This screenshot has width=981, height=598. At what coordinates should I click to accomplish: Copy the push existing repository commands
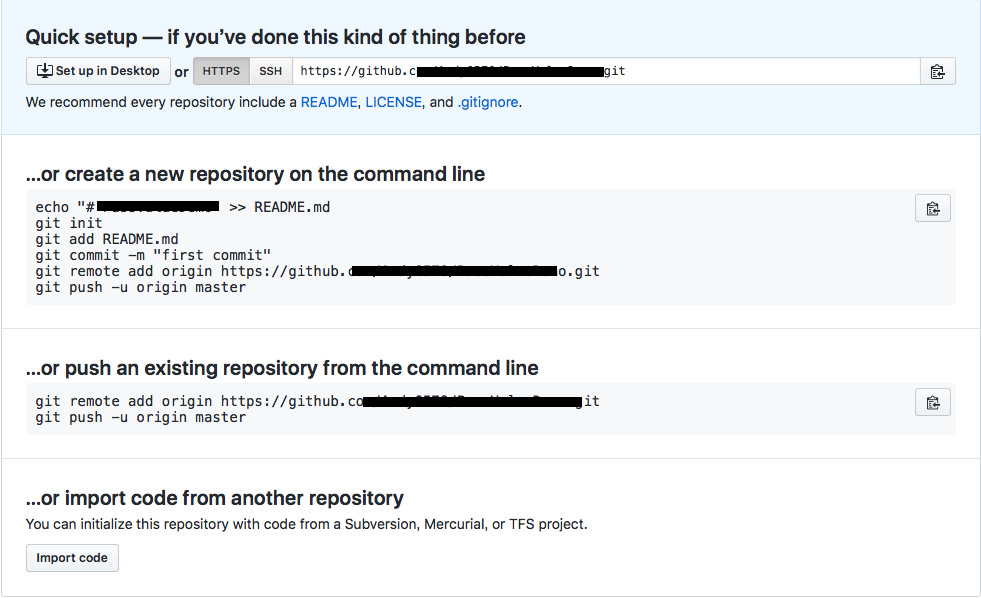pyautogui.click(x=932, y=402)
